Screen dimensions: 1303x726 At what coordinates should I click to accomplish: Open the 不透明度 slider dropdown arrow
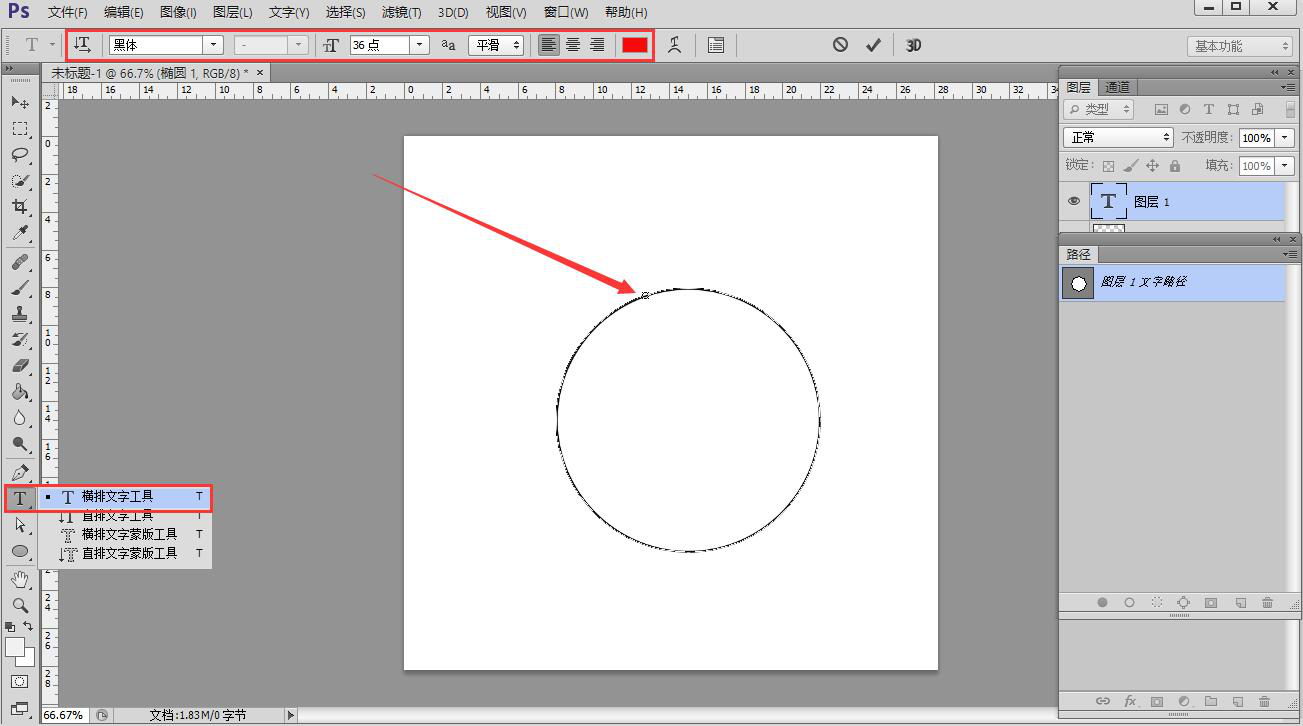tap(1285, 138)
